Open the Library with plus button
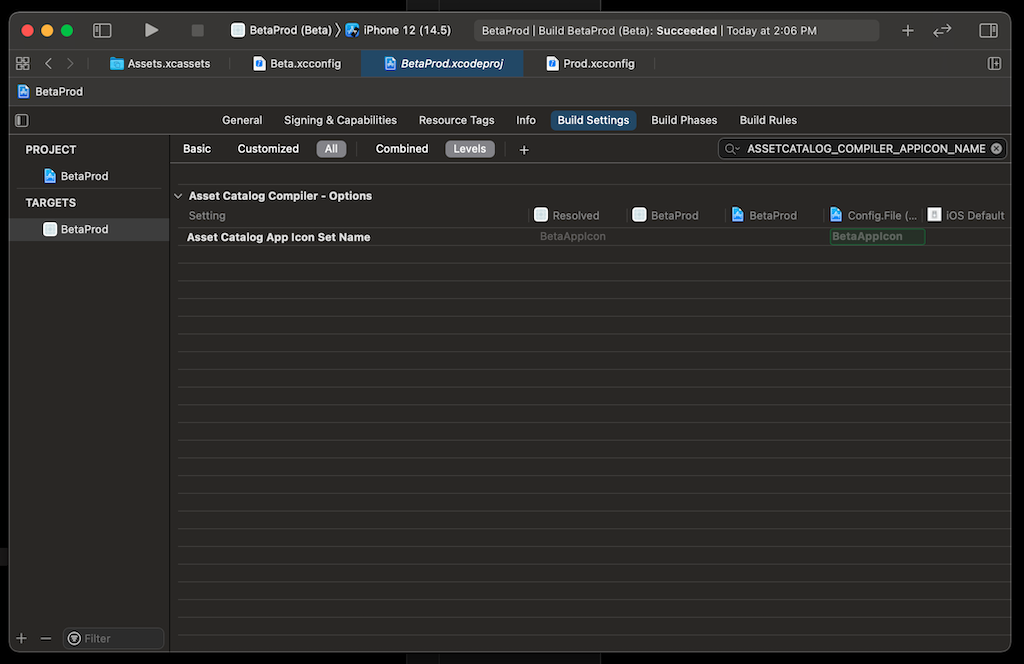This screenshot has height=664, width=1024. tap(907, 30)
